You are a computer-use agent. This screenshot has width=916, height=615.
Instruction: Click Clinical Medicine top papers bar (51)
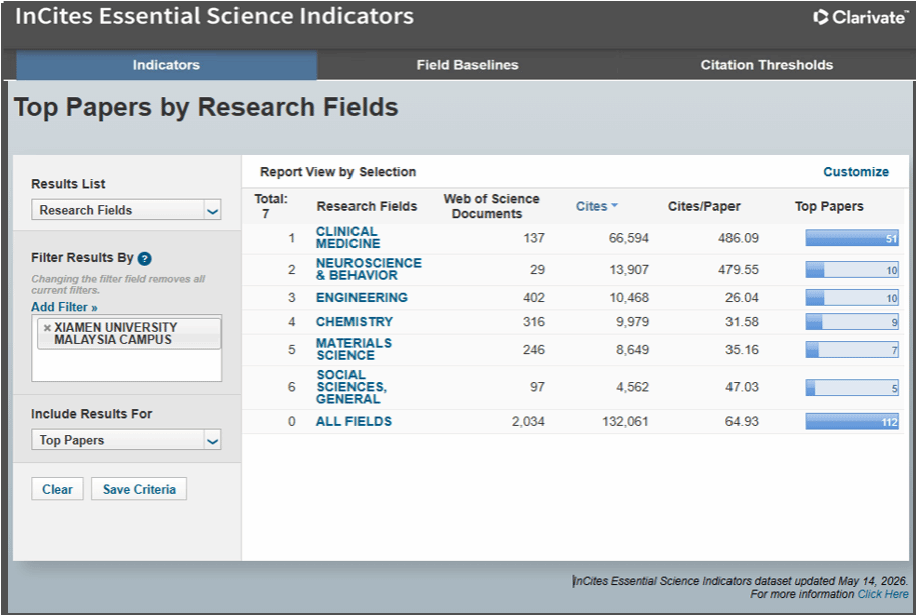(x=852, y=238)
